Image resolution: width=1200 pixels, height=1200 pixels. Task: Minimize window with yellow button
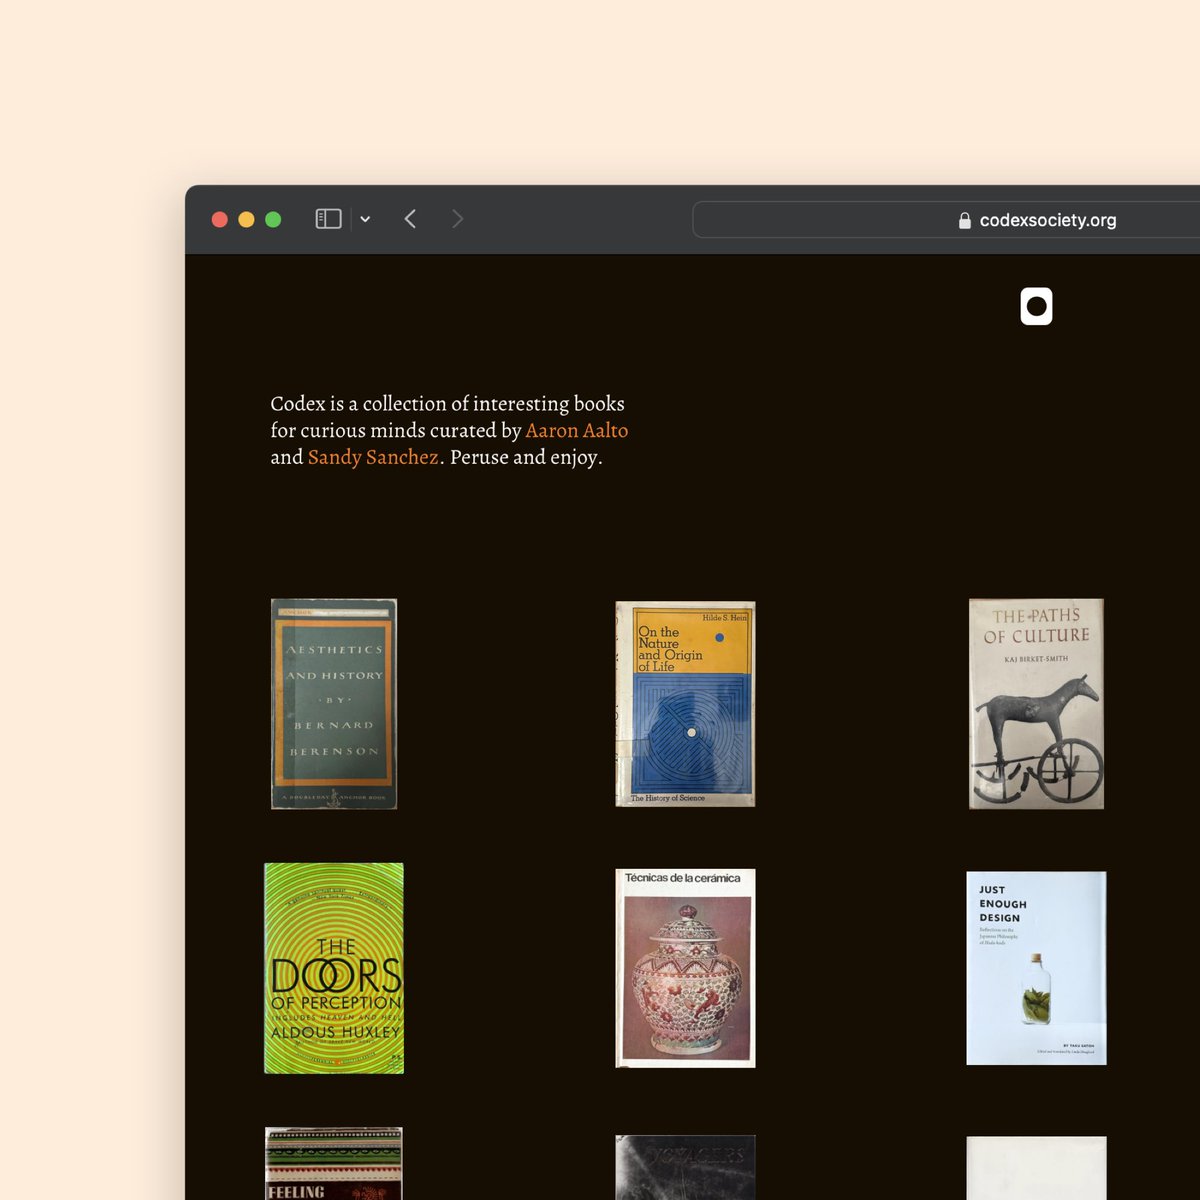click(x=246, y=219)
